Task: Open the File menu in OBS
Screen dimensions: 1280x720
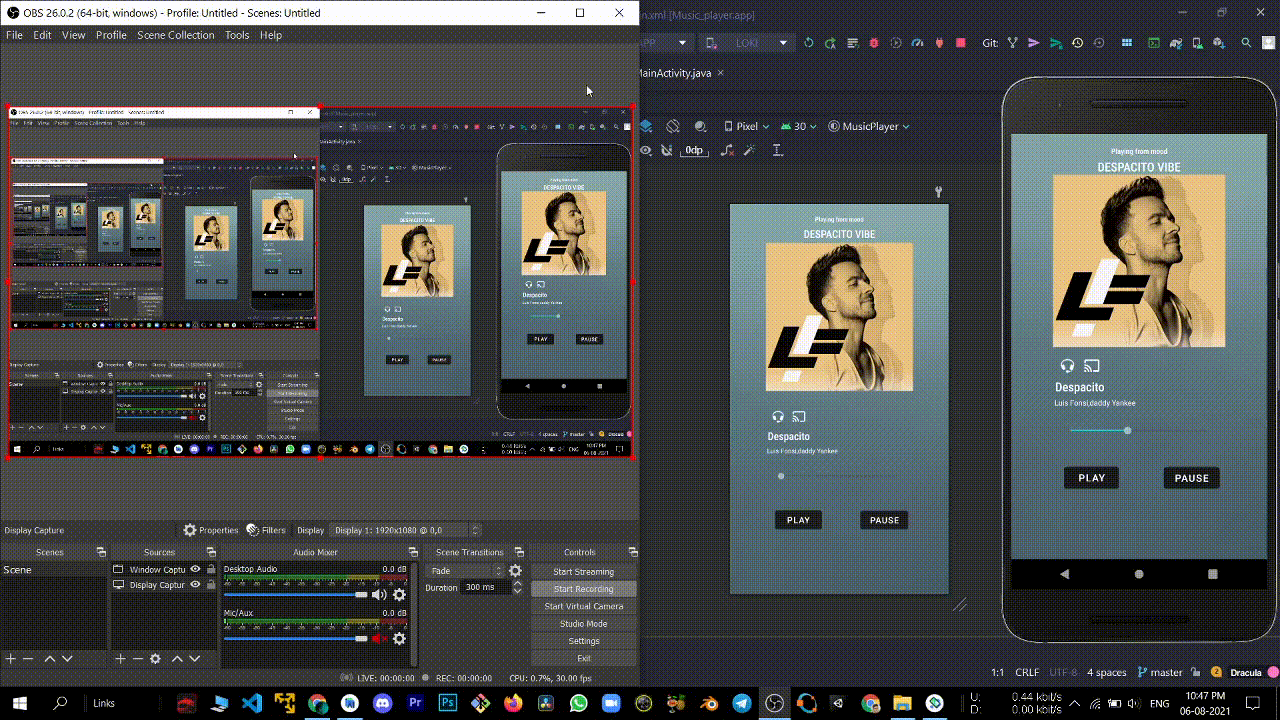Action: 14,35
